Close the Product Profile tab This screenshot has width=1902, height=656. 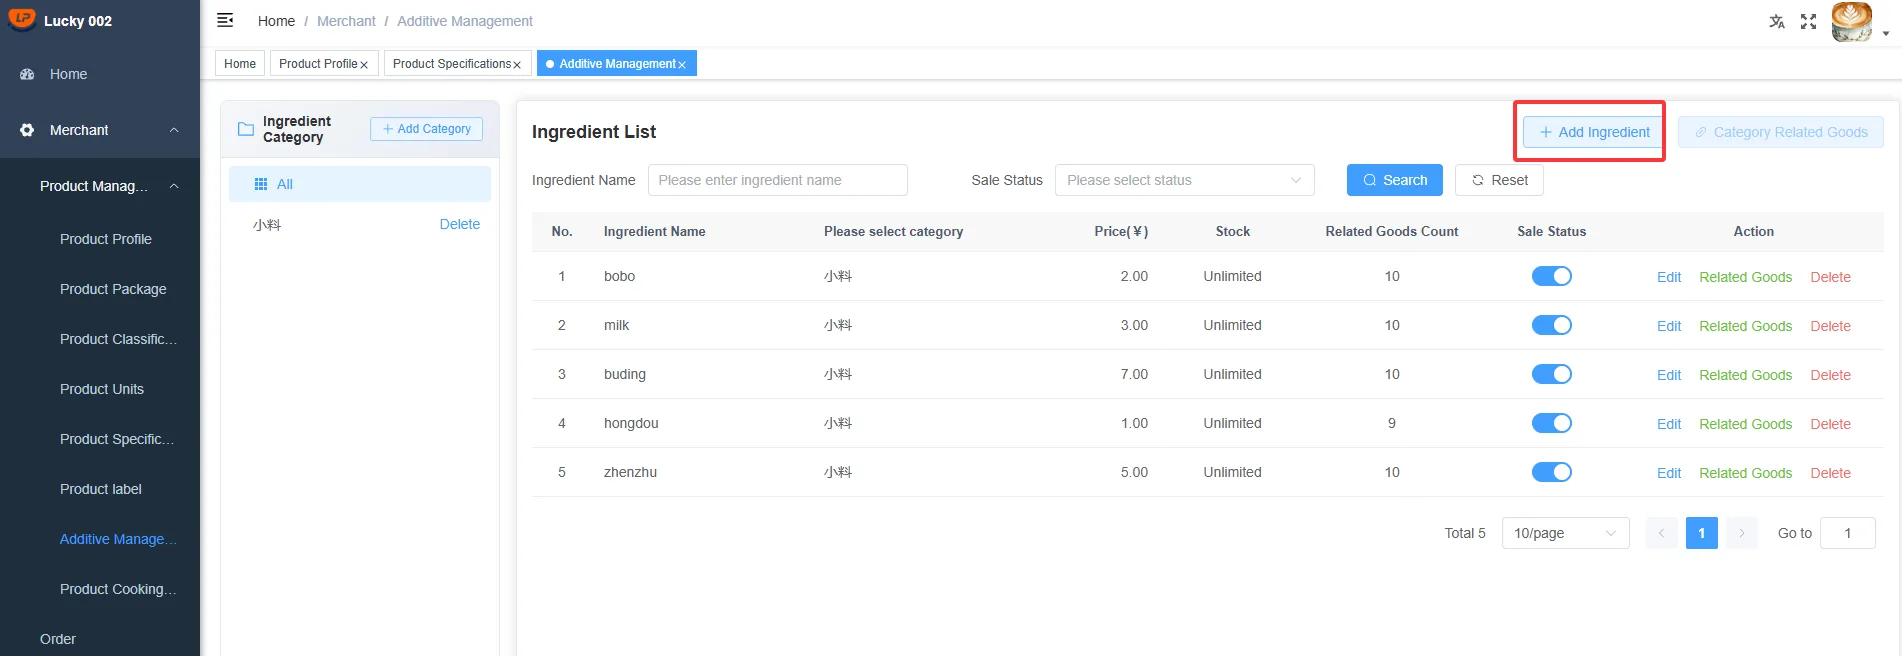point(364,65)
